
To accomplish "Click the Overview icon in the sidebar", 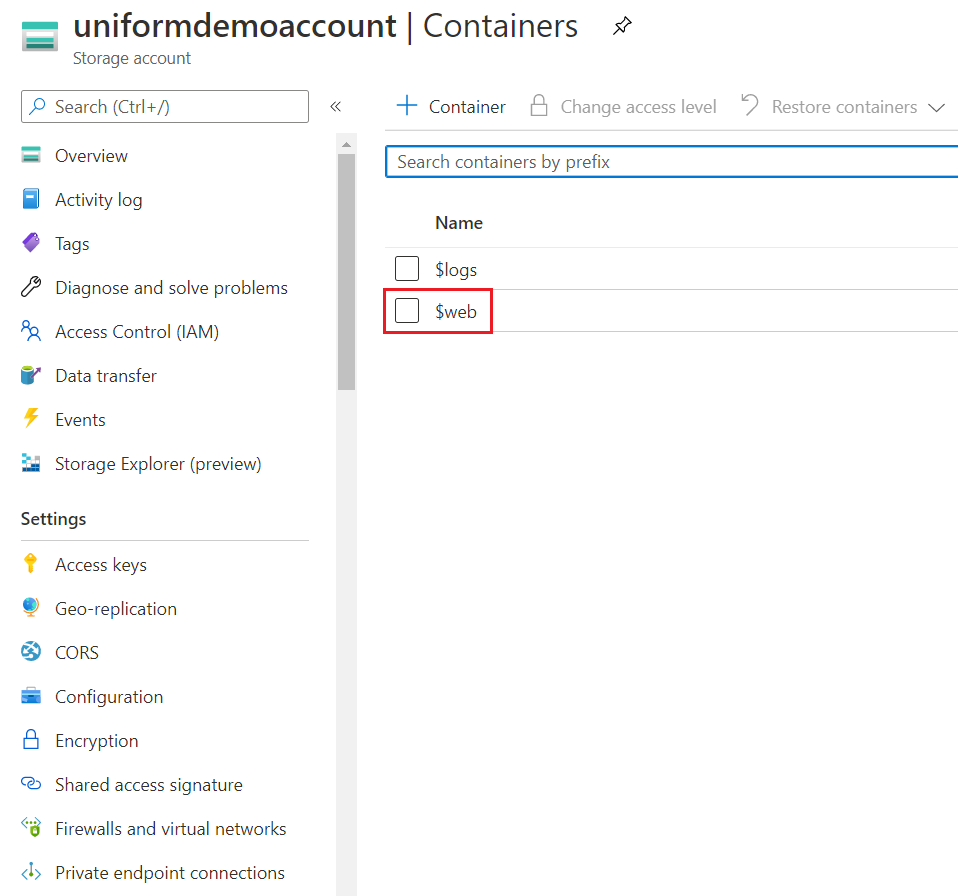I will 31,155.
